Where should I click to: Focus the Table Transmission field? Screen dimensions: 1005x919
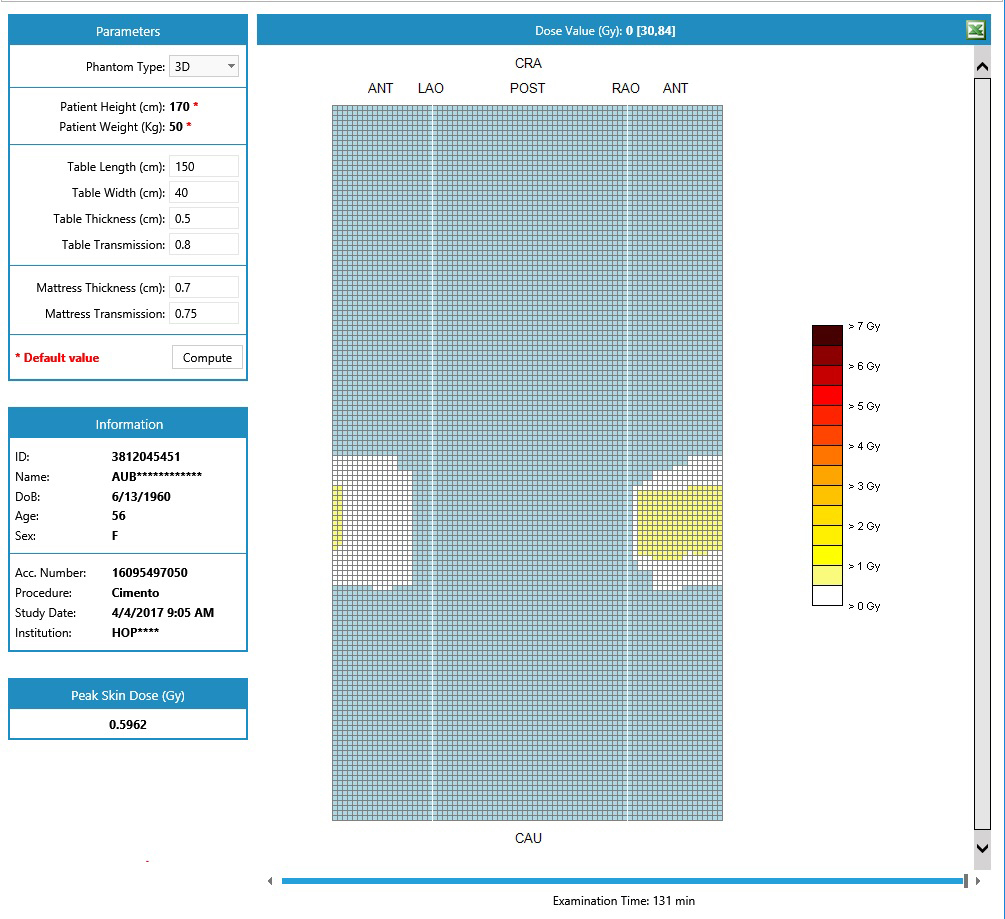pos(204,245)
